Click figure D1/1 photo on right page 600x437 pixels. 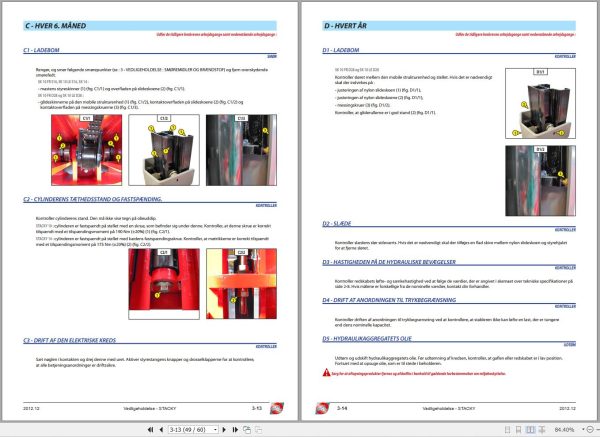540,103
